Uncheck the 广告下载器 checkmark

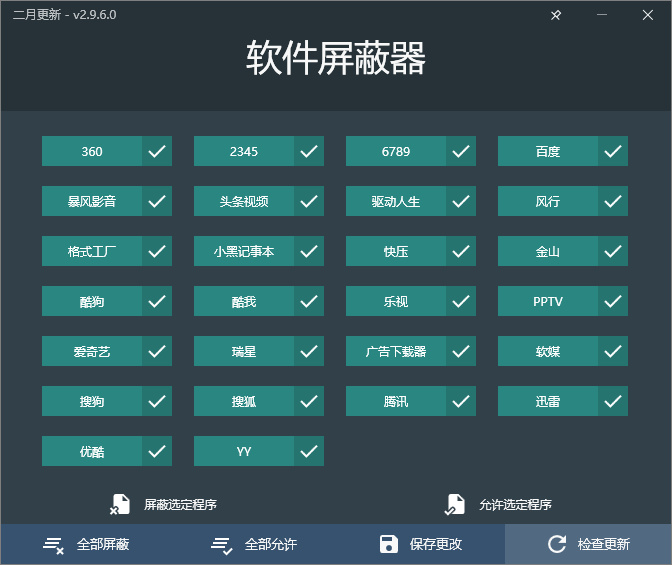coord(461,351)
